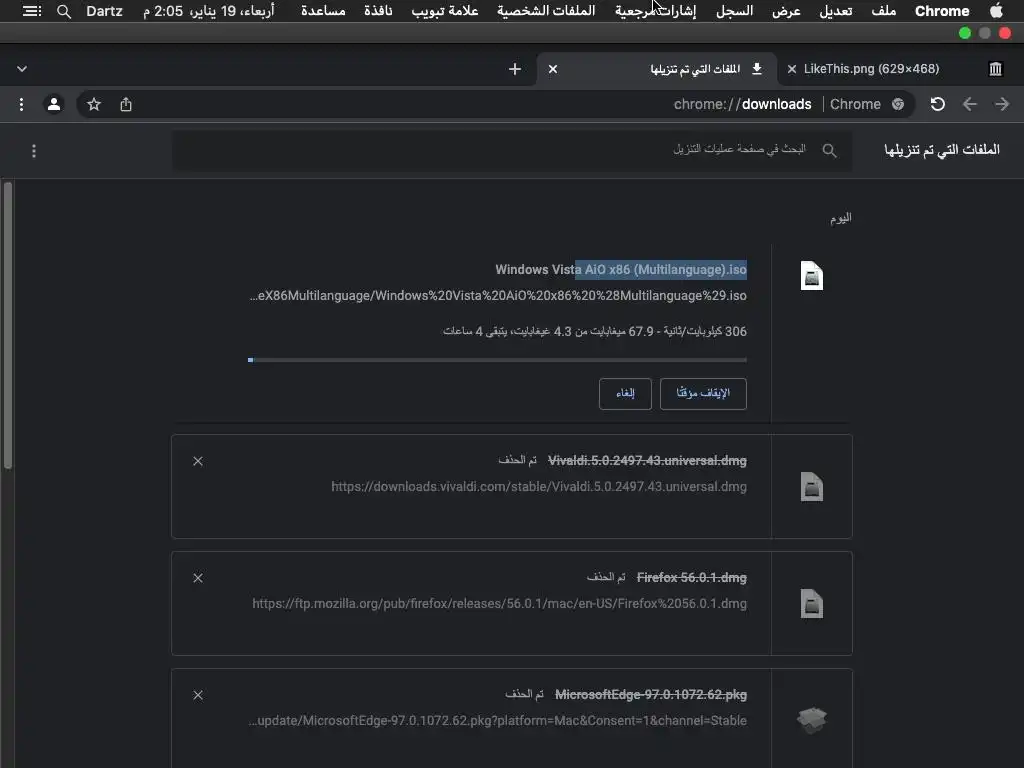Open a new tab with plus button

pos(515,69)
